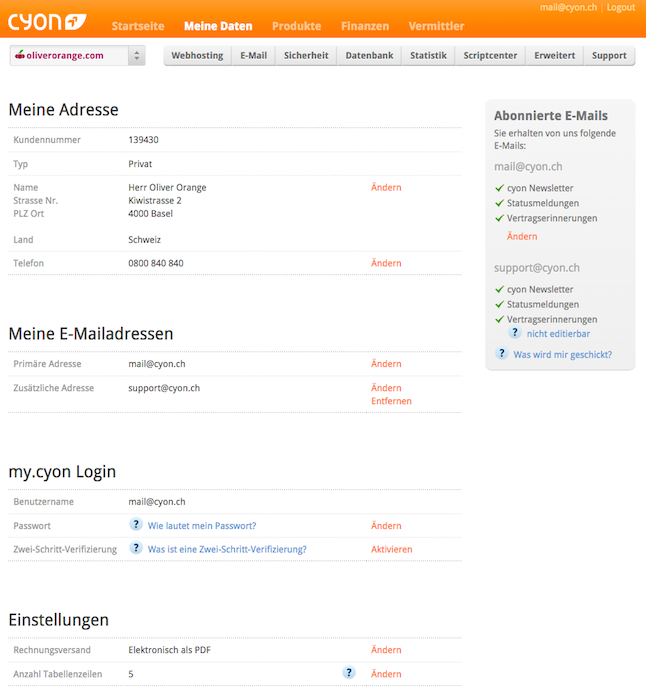Select Meine Daten in main navigation
This screenshot has width=646, height=697.
[x=218, y=26]
